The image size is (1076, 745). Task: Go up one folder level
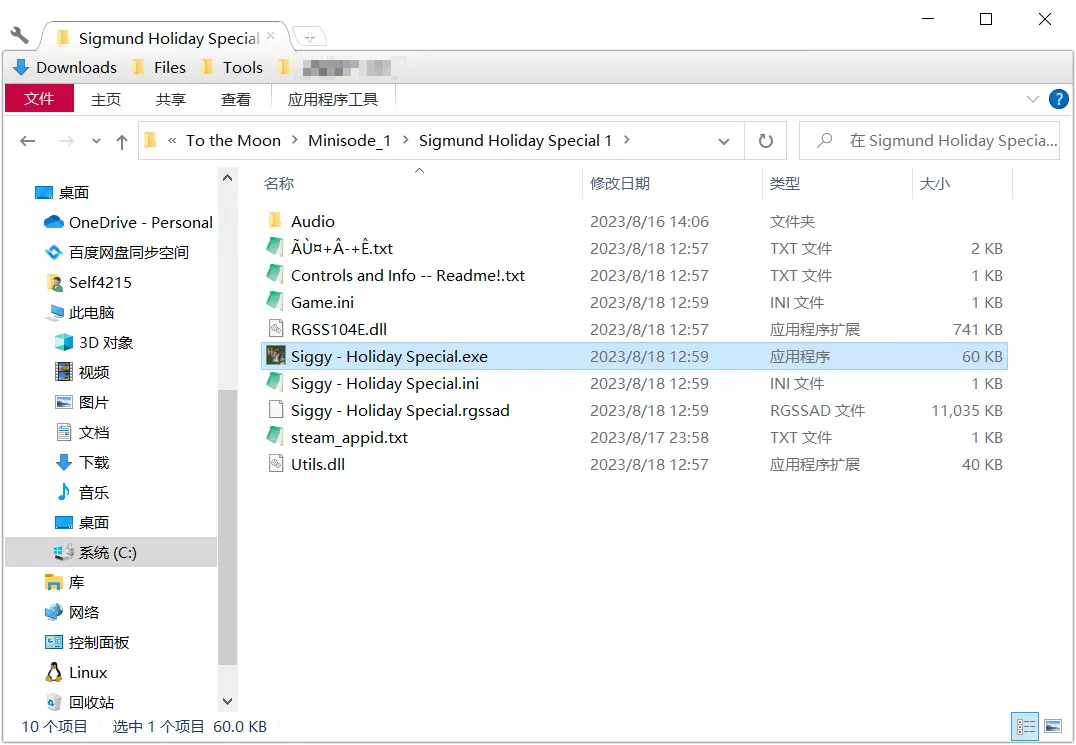[122, 141]
